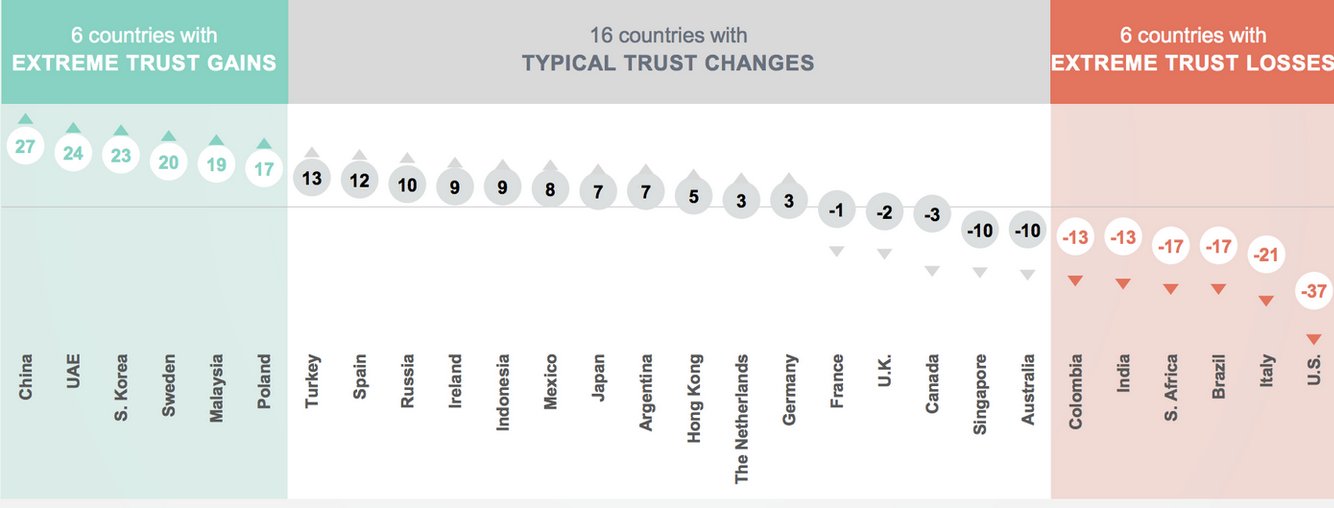The height and width of the screenshot is (508, 1334).
Task: Click the Hong Kong 5 bubble
Action: tap(694, 195)
